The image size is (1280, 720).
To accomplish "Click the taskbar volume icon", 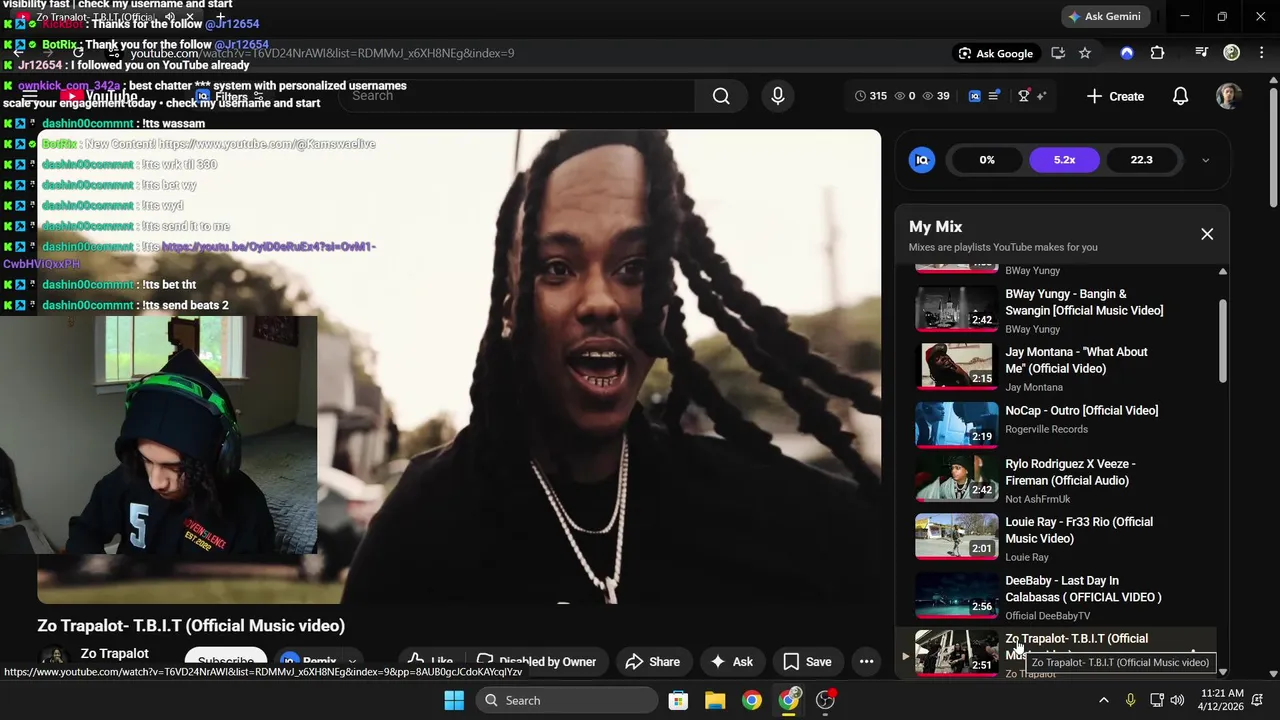I will click(1177, 700).
